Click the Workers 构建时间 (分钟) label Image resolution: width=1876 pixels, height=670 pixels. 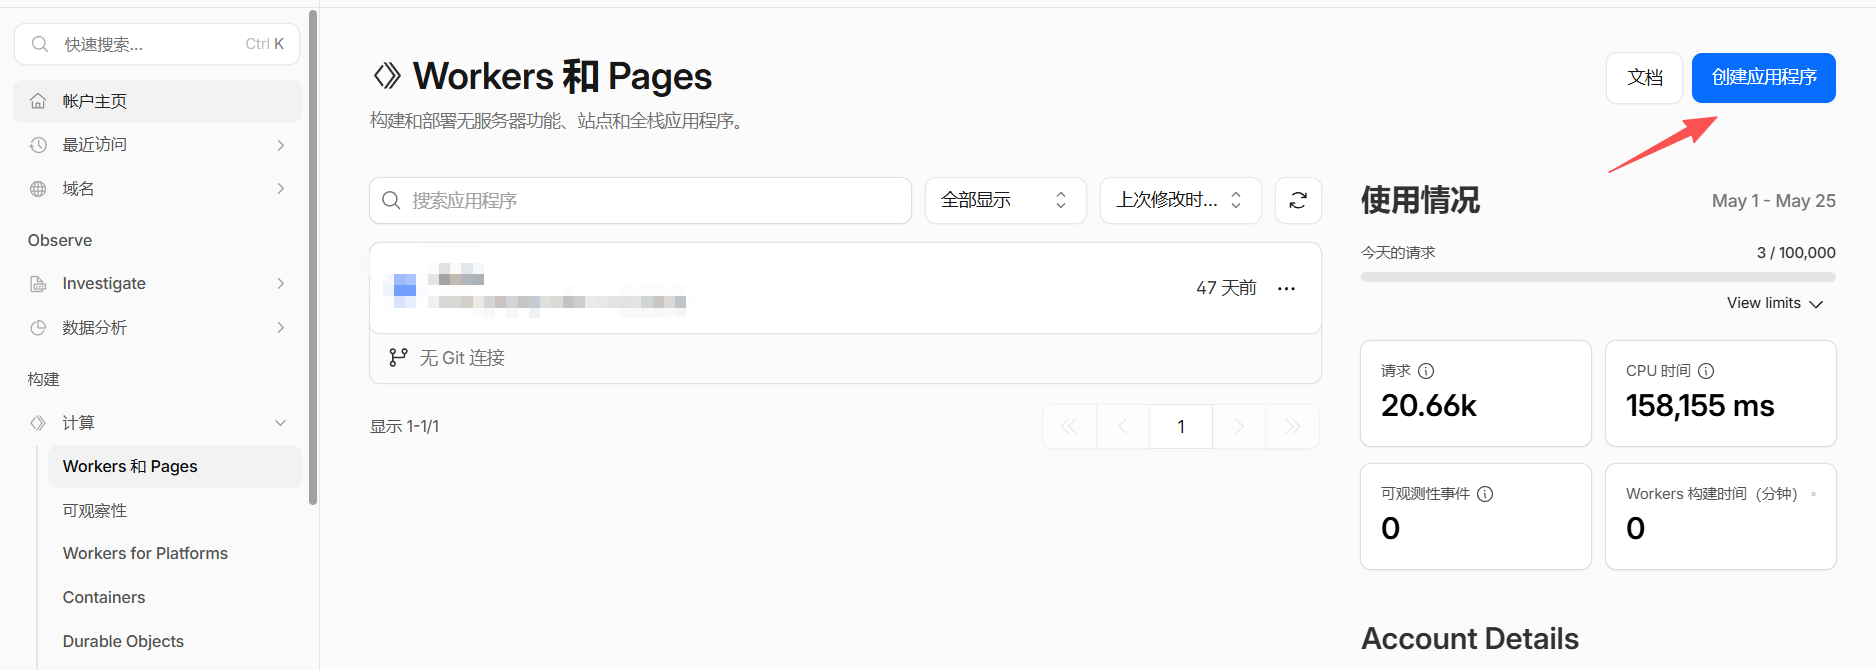pos(1712,494)
